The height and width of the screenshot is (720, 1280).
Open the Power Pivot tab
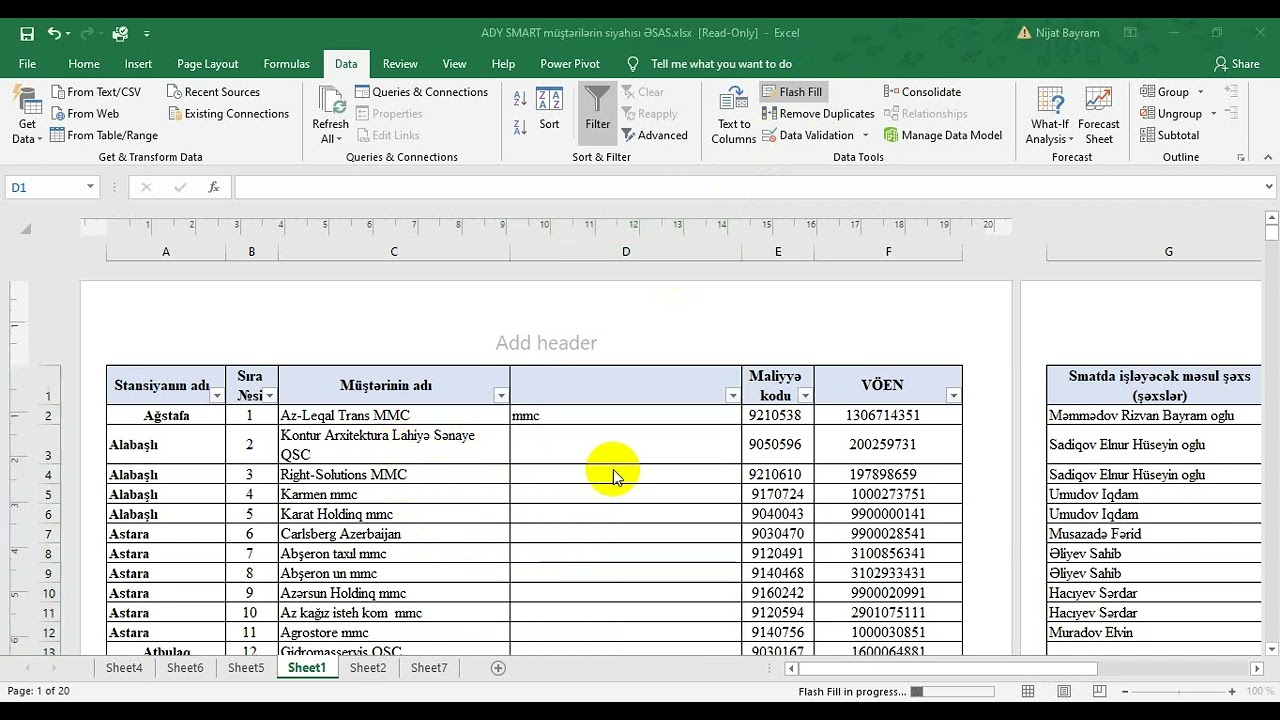(570, 64)
